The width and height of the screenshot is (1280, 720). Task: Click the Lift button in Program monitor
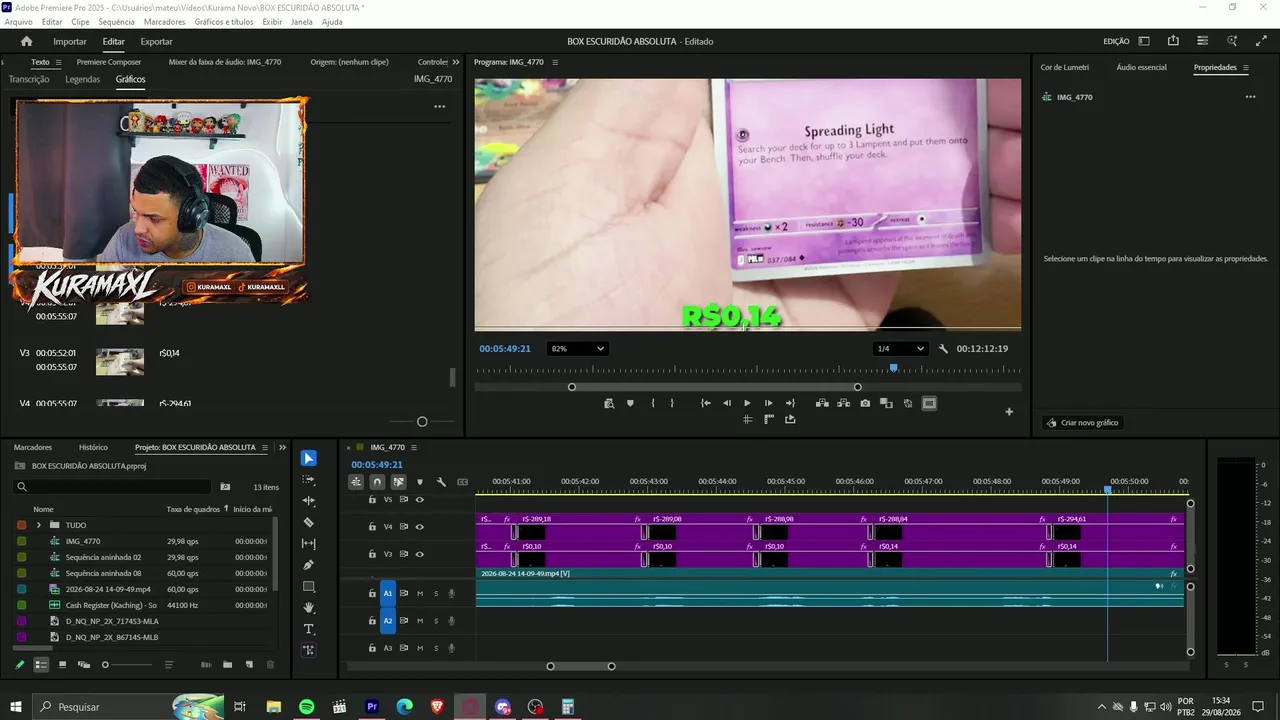pyautogui.click(x=822, y=403)
